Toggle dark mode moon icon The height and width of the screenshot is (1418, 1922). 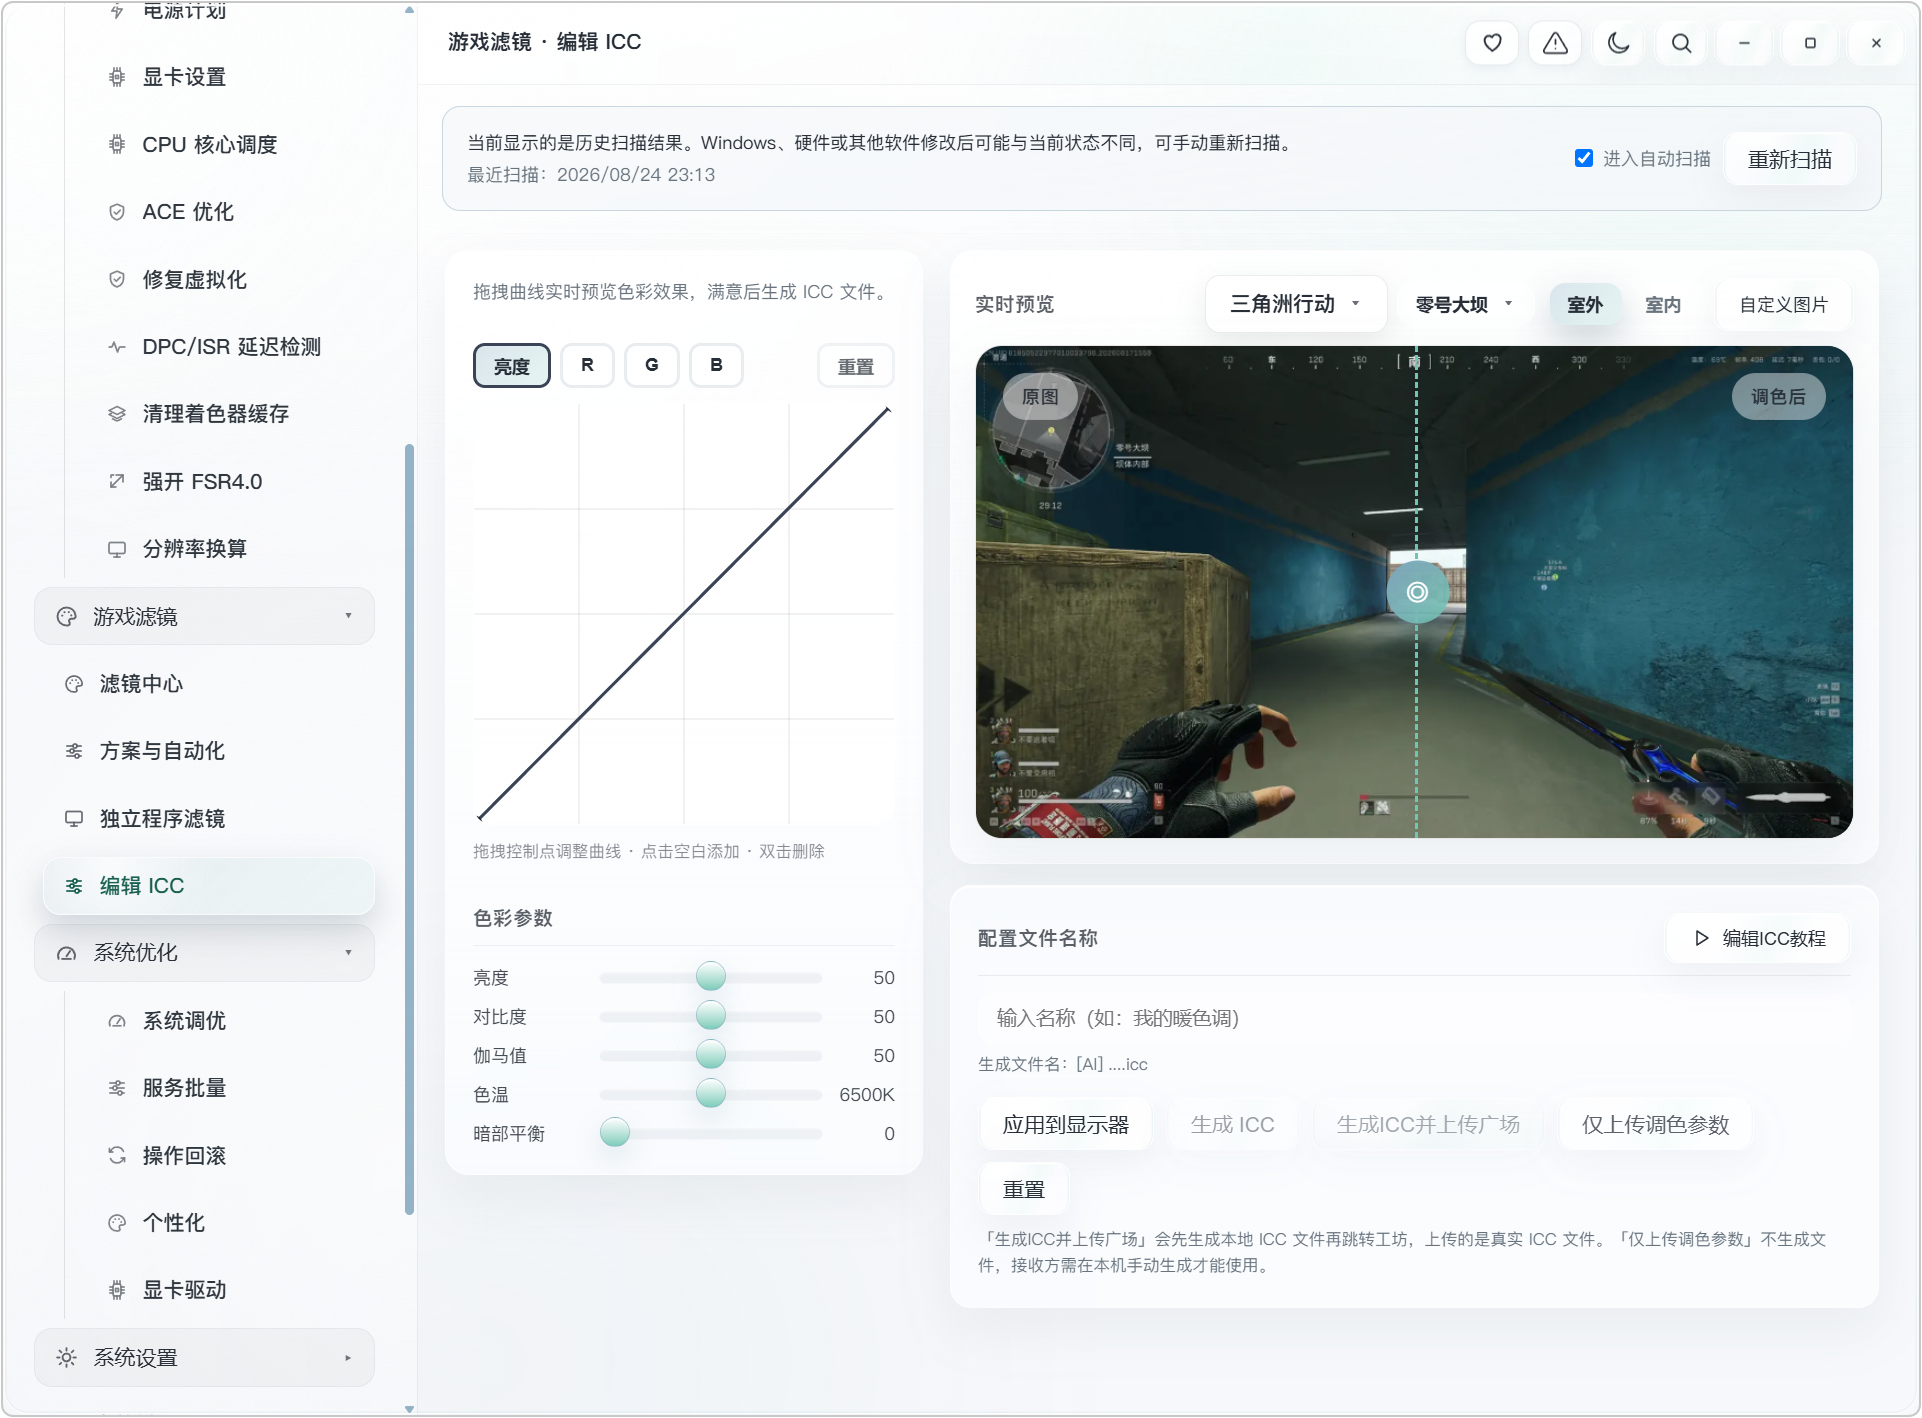[x=1618, y=43]
